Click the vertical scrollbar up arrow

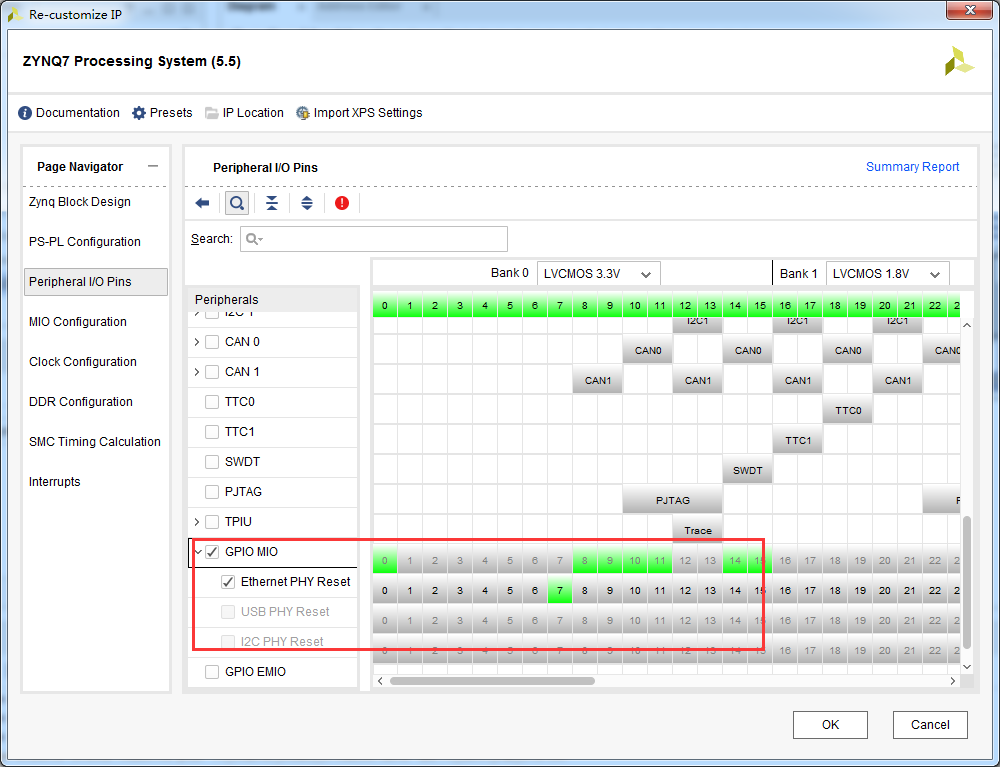pyautogui.click(x=967, y=325)
